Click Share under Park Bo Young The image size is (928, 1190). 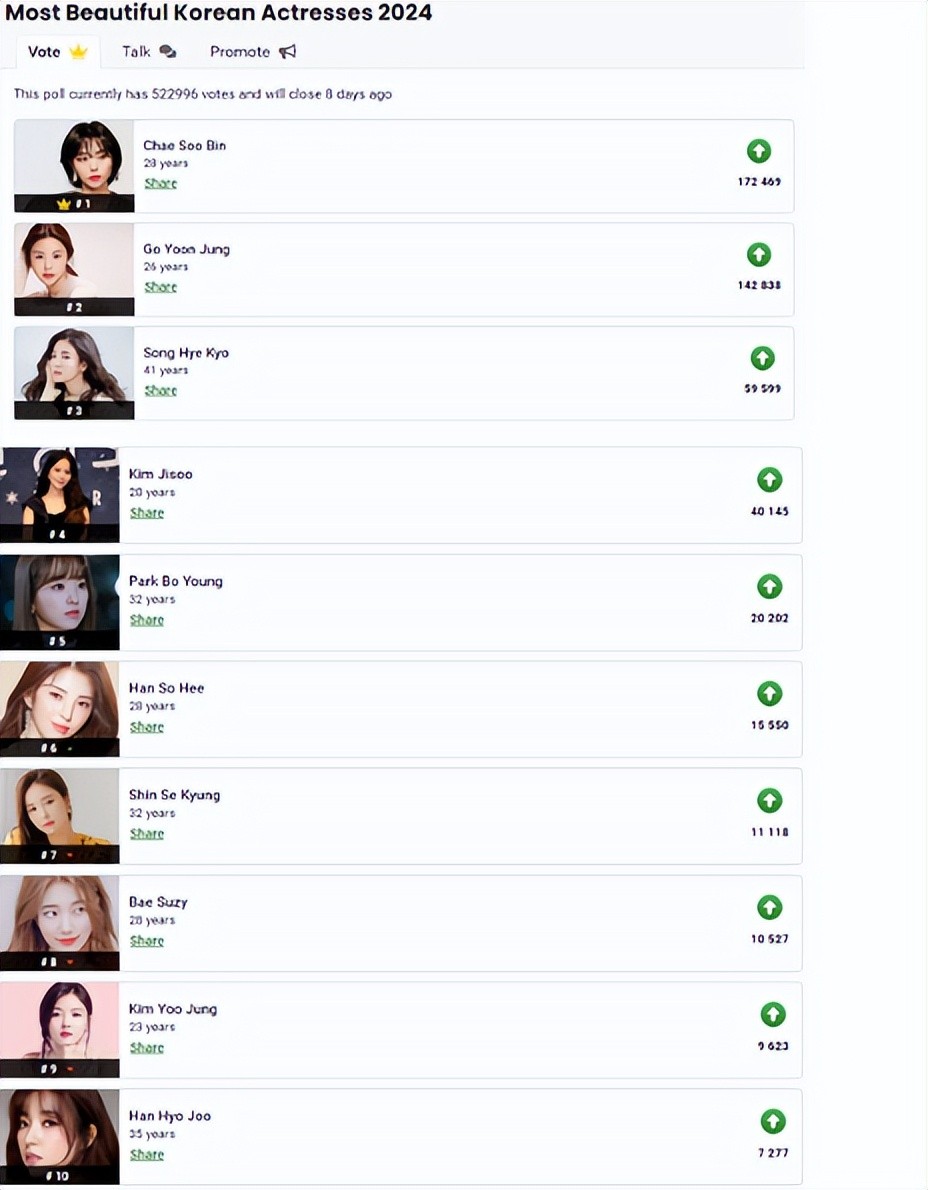coord(146,620)
